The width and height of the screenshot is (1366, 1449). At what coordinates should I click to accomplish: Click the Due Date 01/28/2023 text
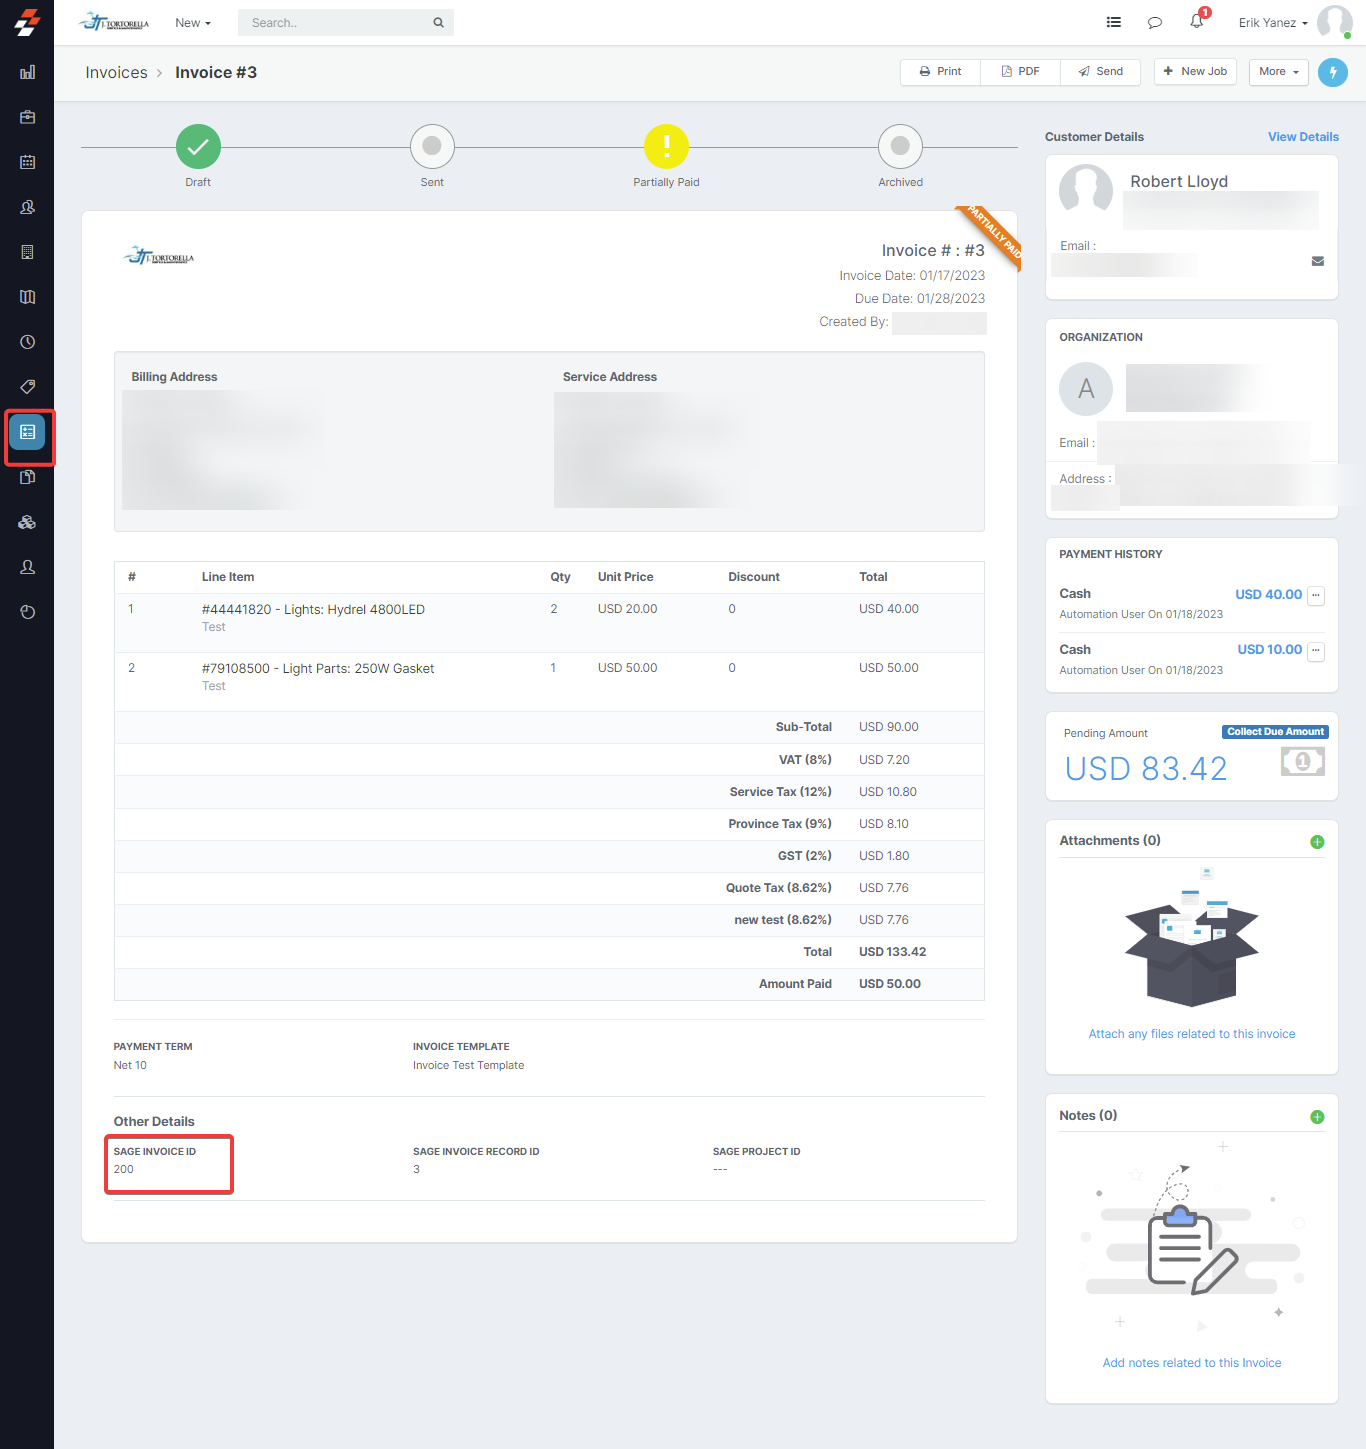pos(920,299)
